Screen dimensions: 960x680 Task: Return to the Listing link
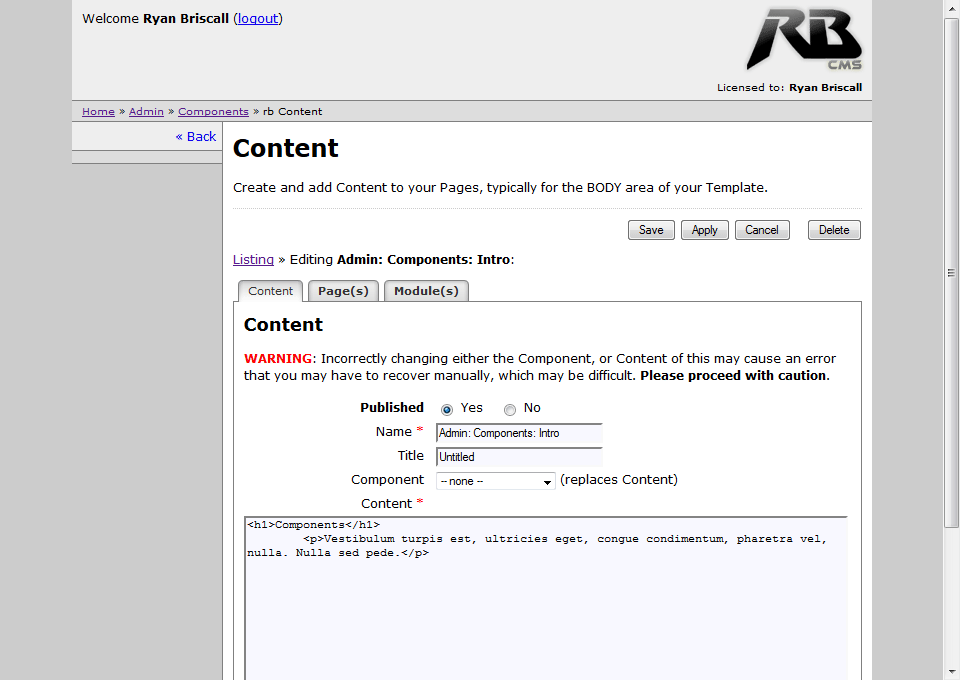coord(253,259)
